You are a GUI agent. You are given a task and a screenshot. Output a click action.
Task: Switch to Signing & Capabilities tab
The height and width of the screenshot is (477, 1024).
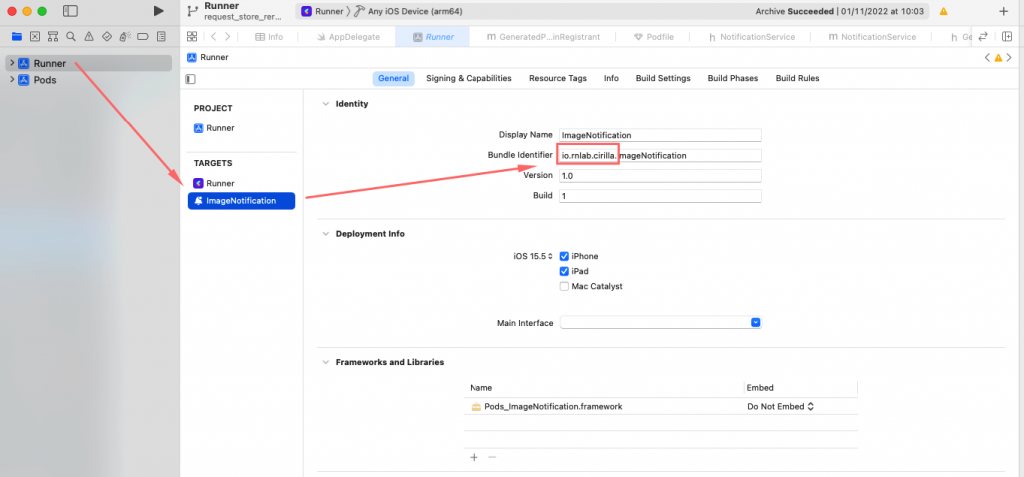pyautogui.click(x=469, y=78)
